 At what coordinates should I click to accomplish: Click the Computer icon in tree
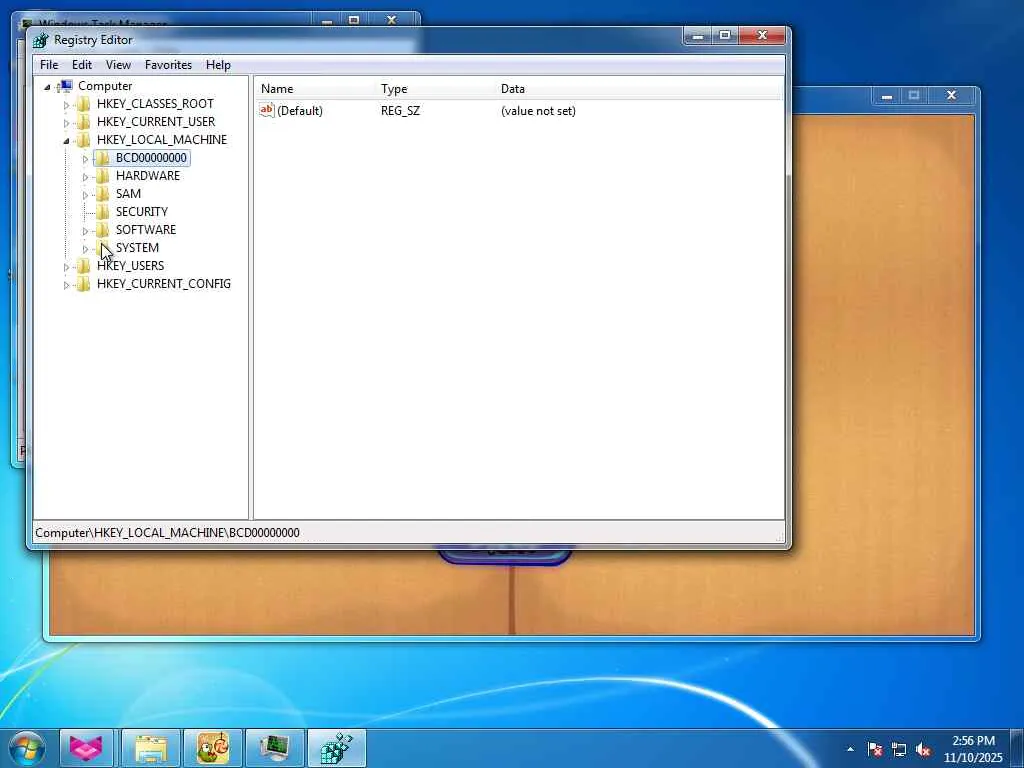65,86
